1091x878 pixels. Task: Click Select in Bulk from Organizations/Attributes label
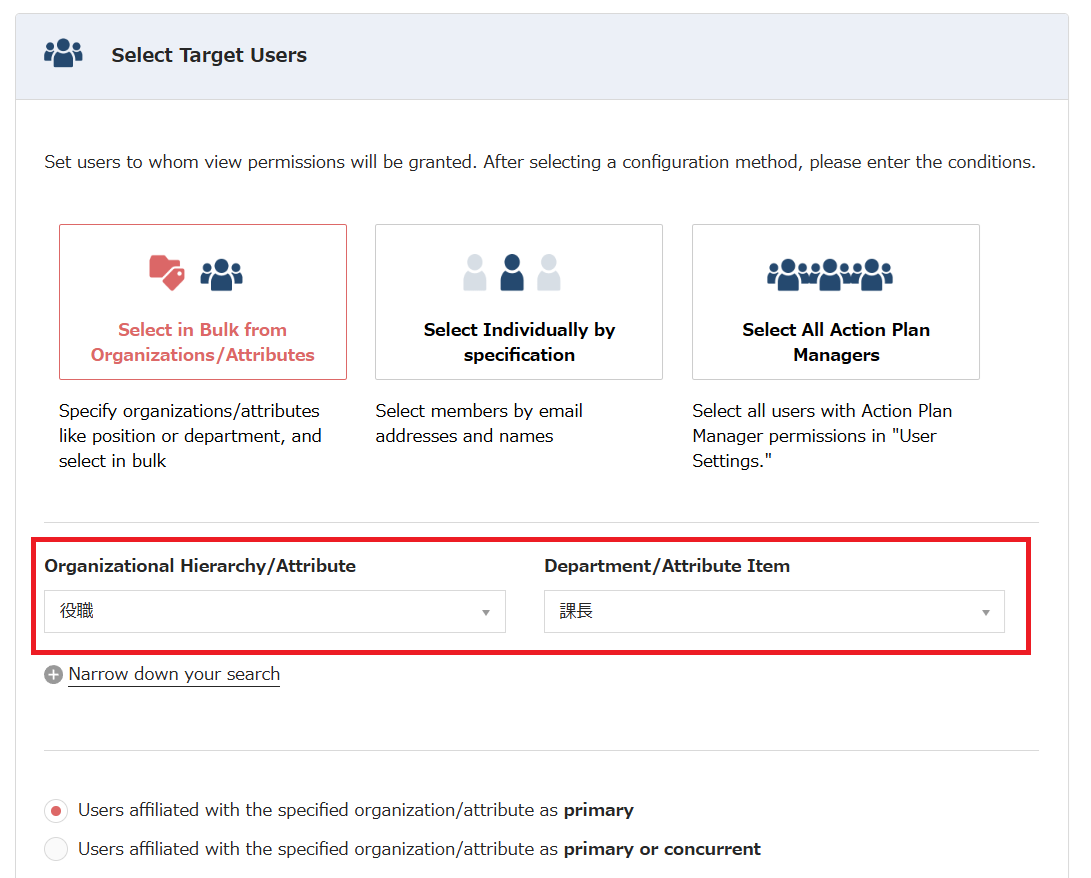coord(202,342)
